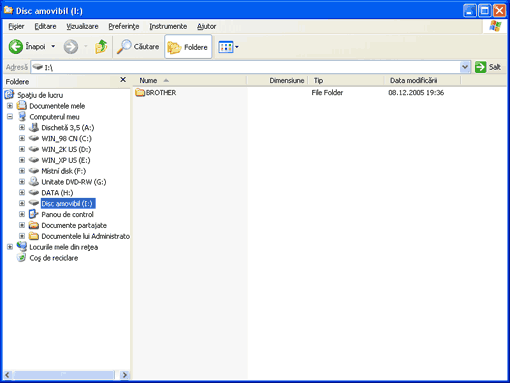Select the Coș de reciclare icon
510x383 pixels.
pos(22,258)
